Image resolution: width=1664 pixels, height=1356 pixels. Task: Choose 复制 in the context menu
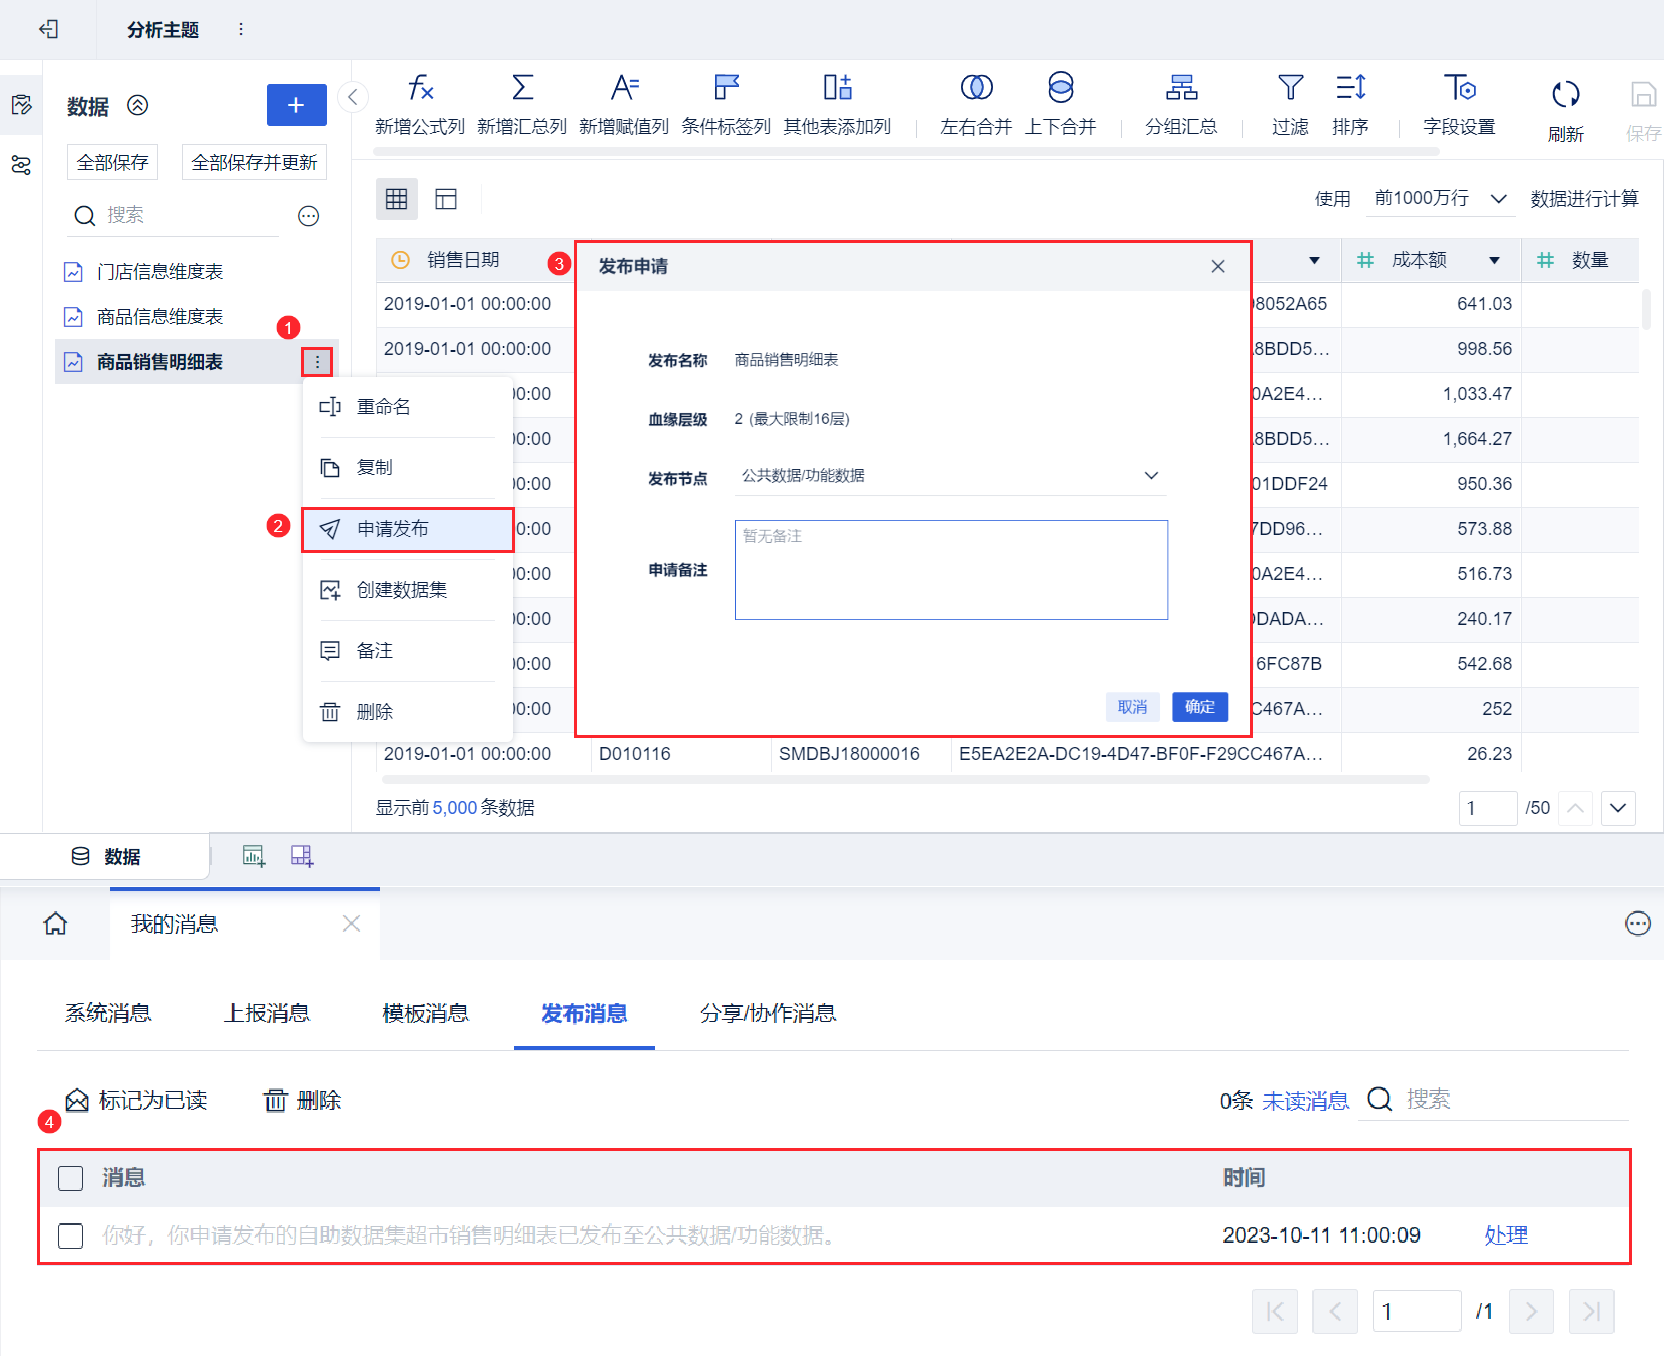coord(408,468)
